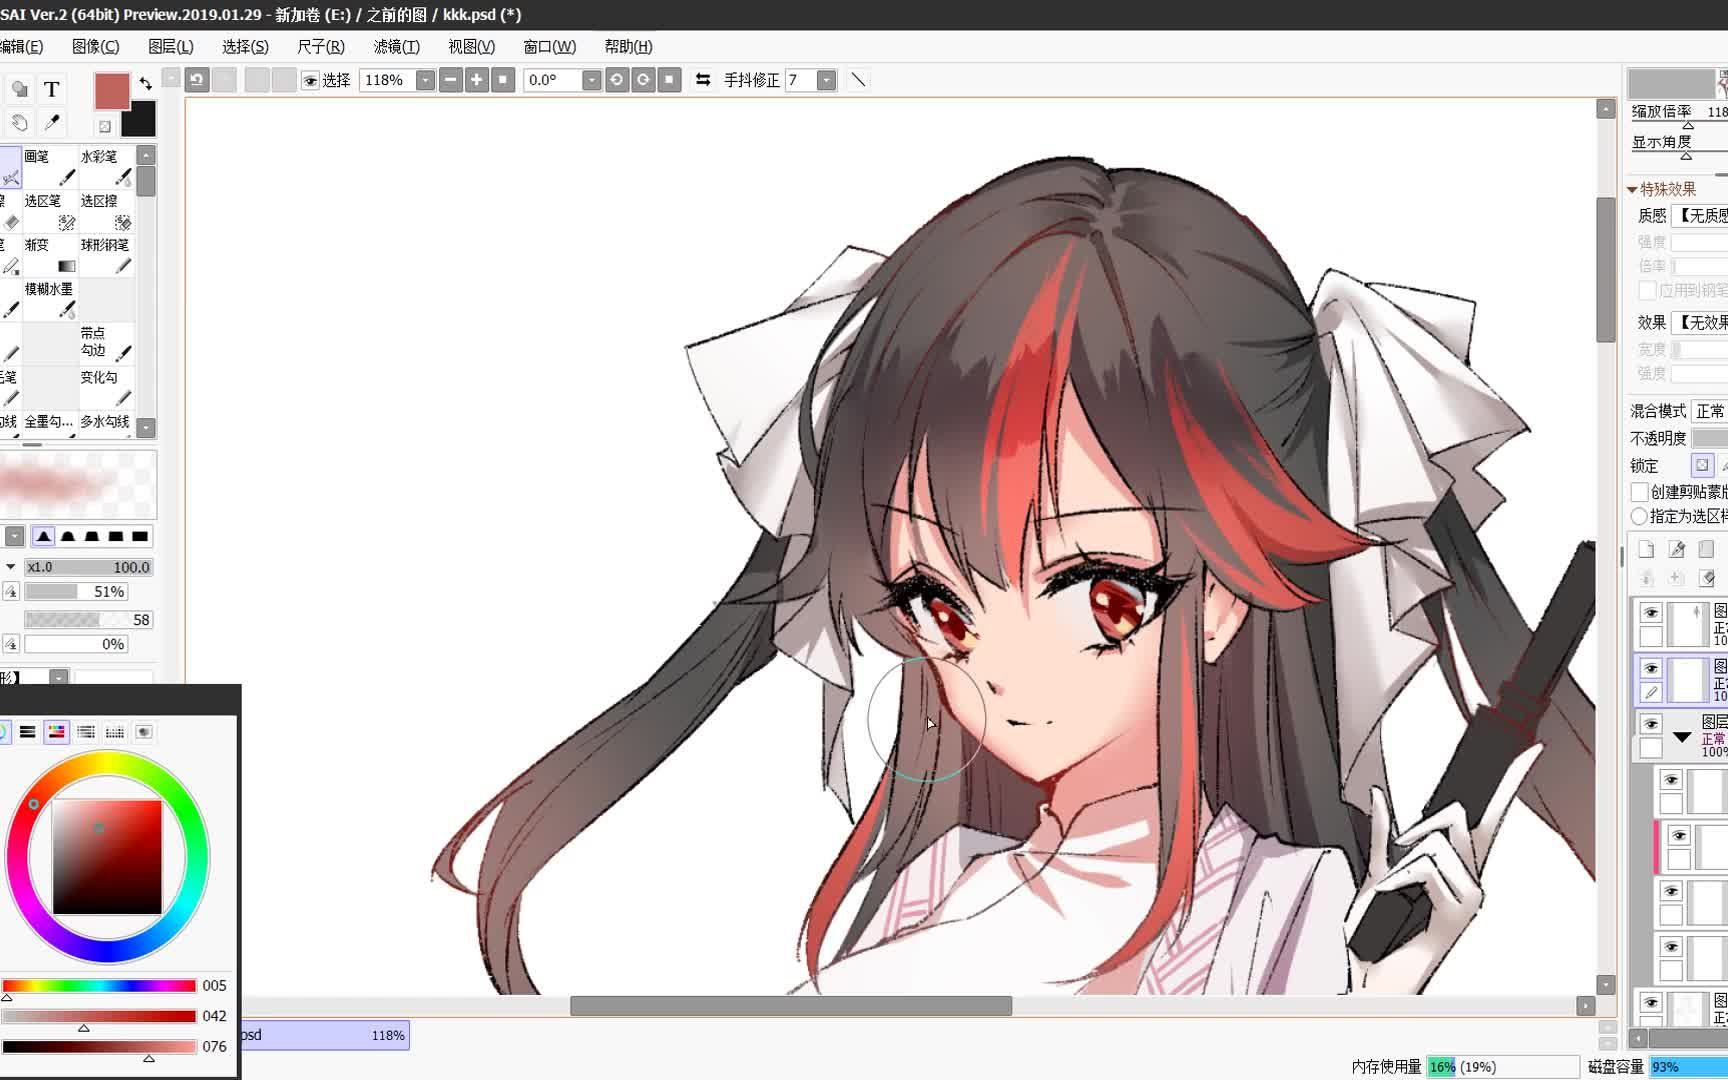Image resolution: width=1728 pixels, height=1080 pixels.
Task: Open the rotation angle dropdown
Action: point(591,80)
